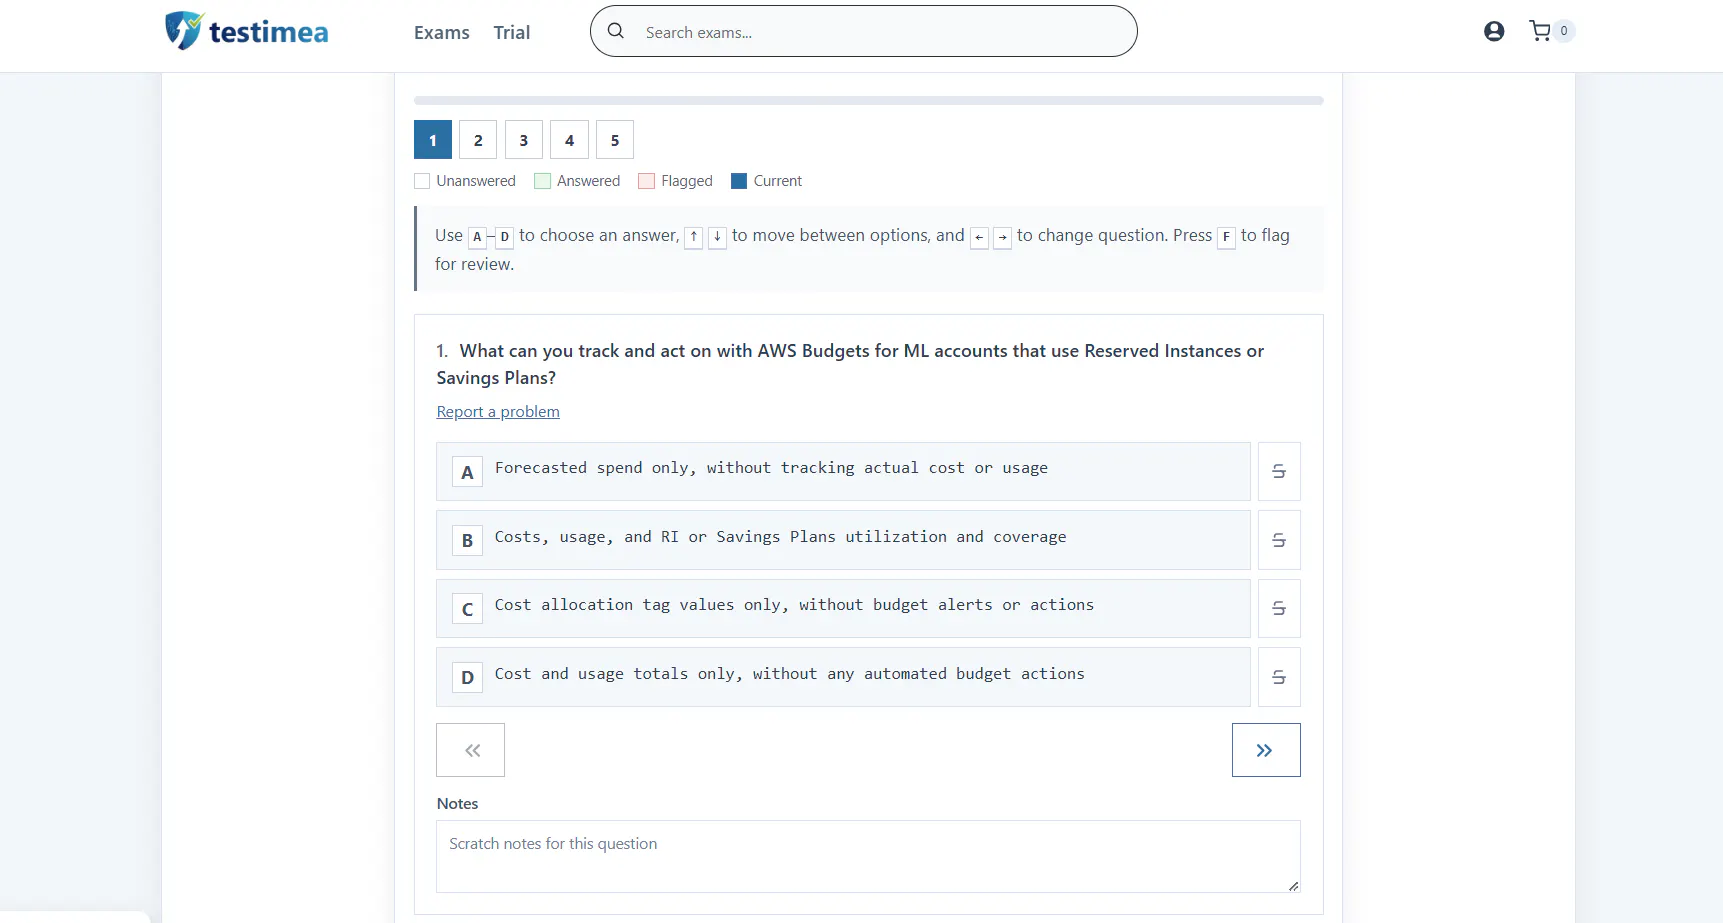The height and width of the screenshot is (923, 1723).
Task: Click Report a problem link
Action: tap(498, 412)
